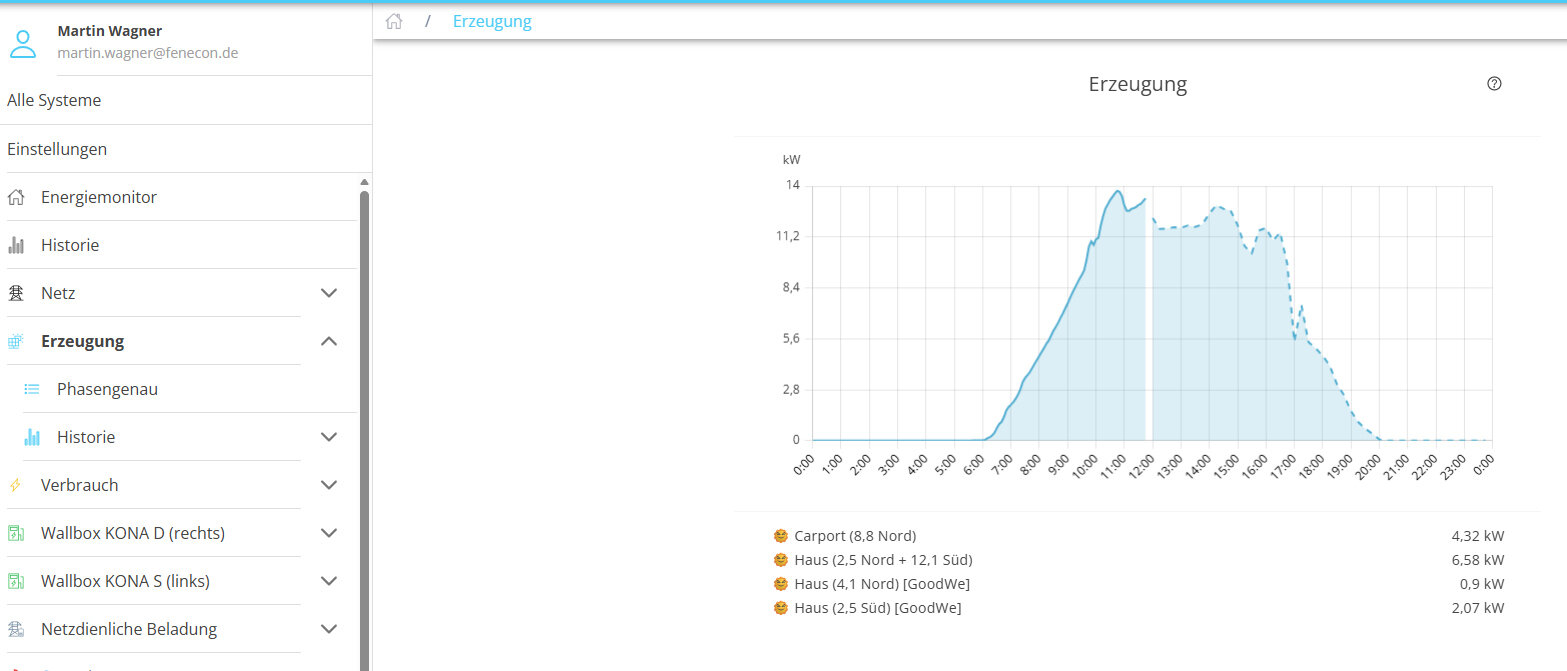Click the Erzeugung breadcrumb link

pos(492,21)
